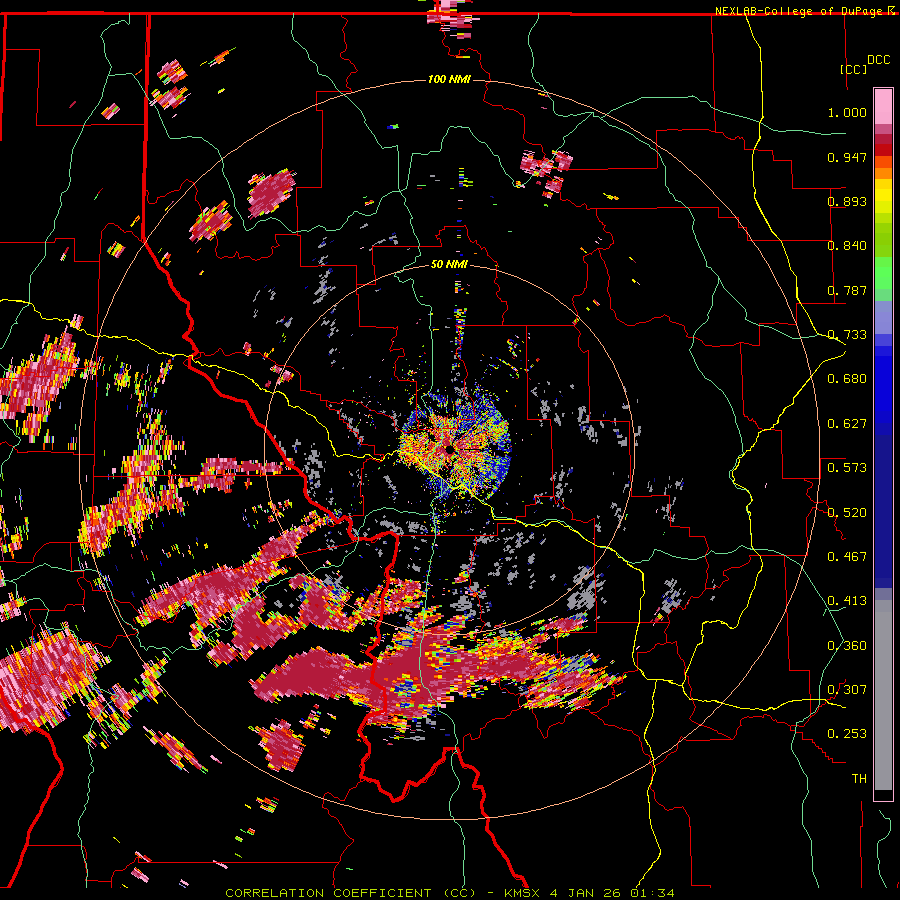Click the 0.947 scale value
The width and height of the screenshot is (900, 900).
click(847, 157)
